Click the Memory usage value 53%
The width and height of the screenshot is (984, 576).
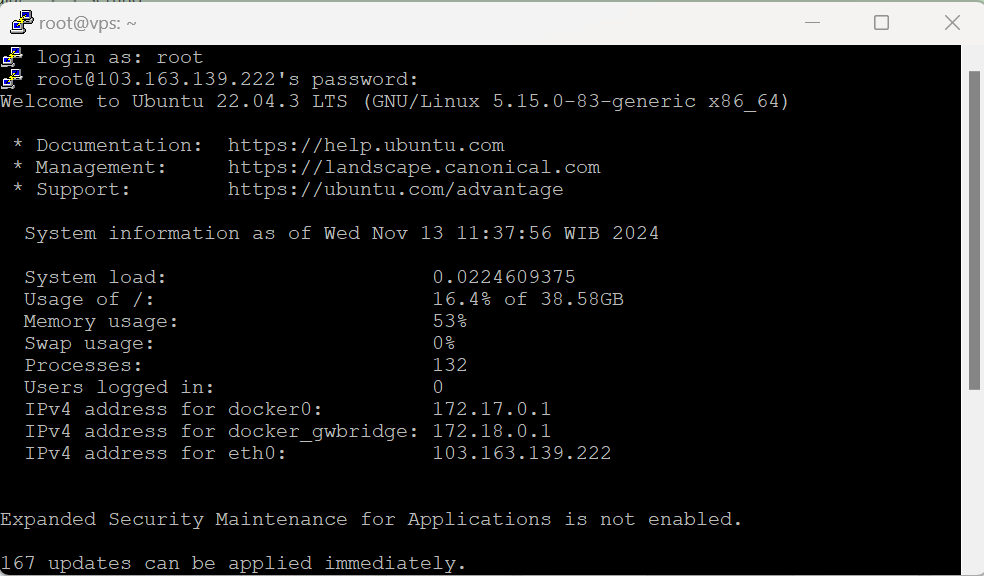(449, 321)
